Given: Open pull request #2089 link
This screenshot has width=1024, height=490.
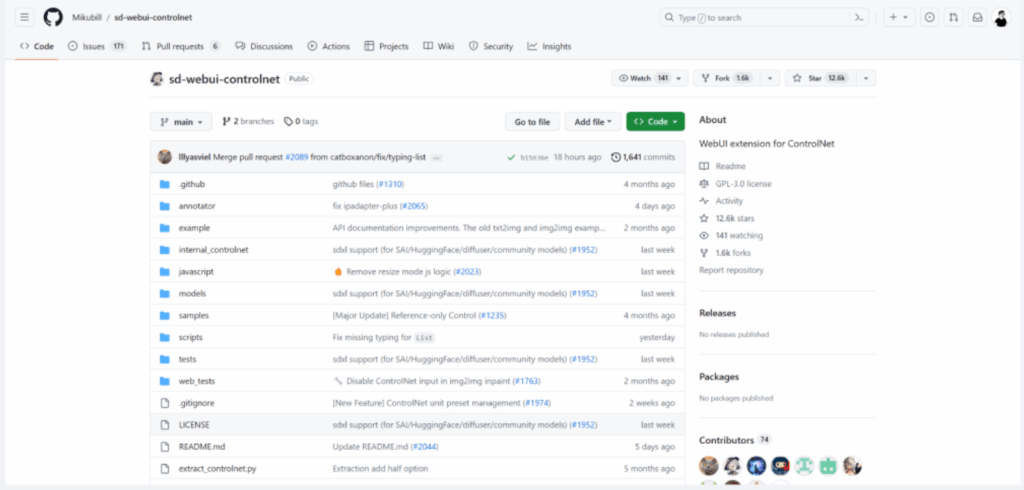Looking at the screenshot, I should pos(296,157).
